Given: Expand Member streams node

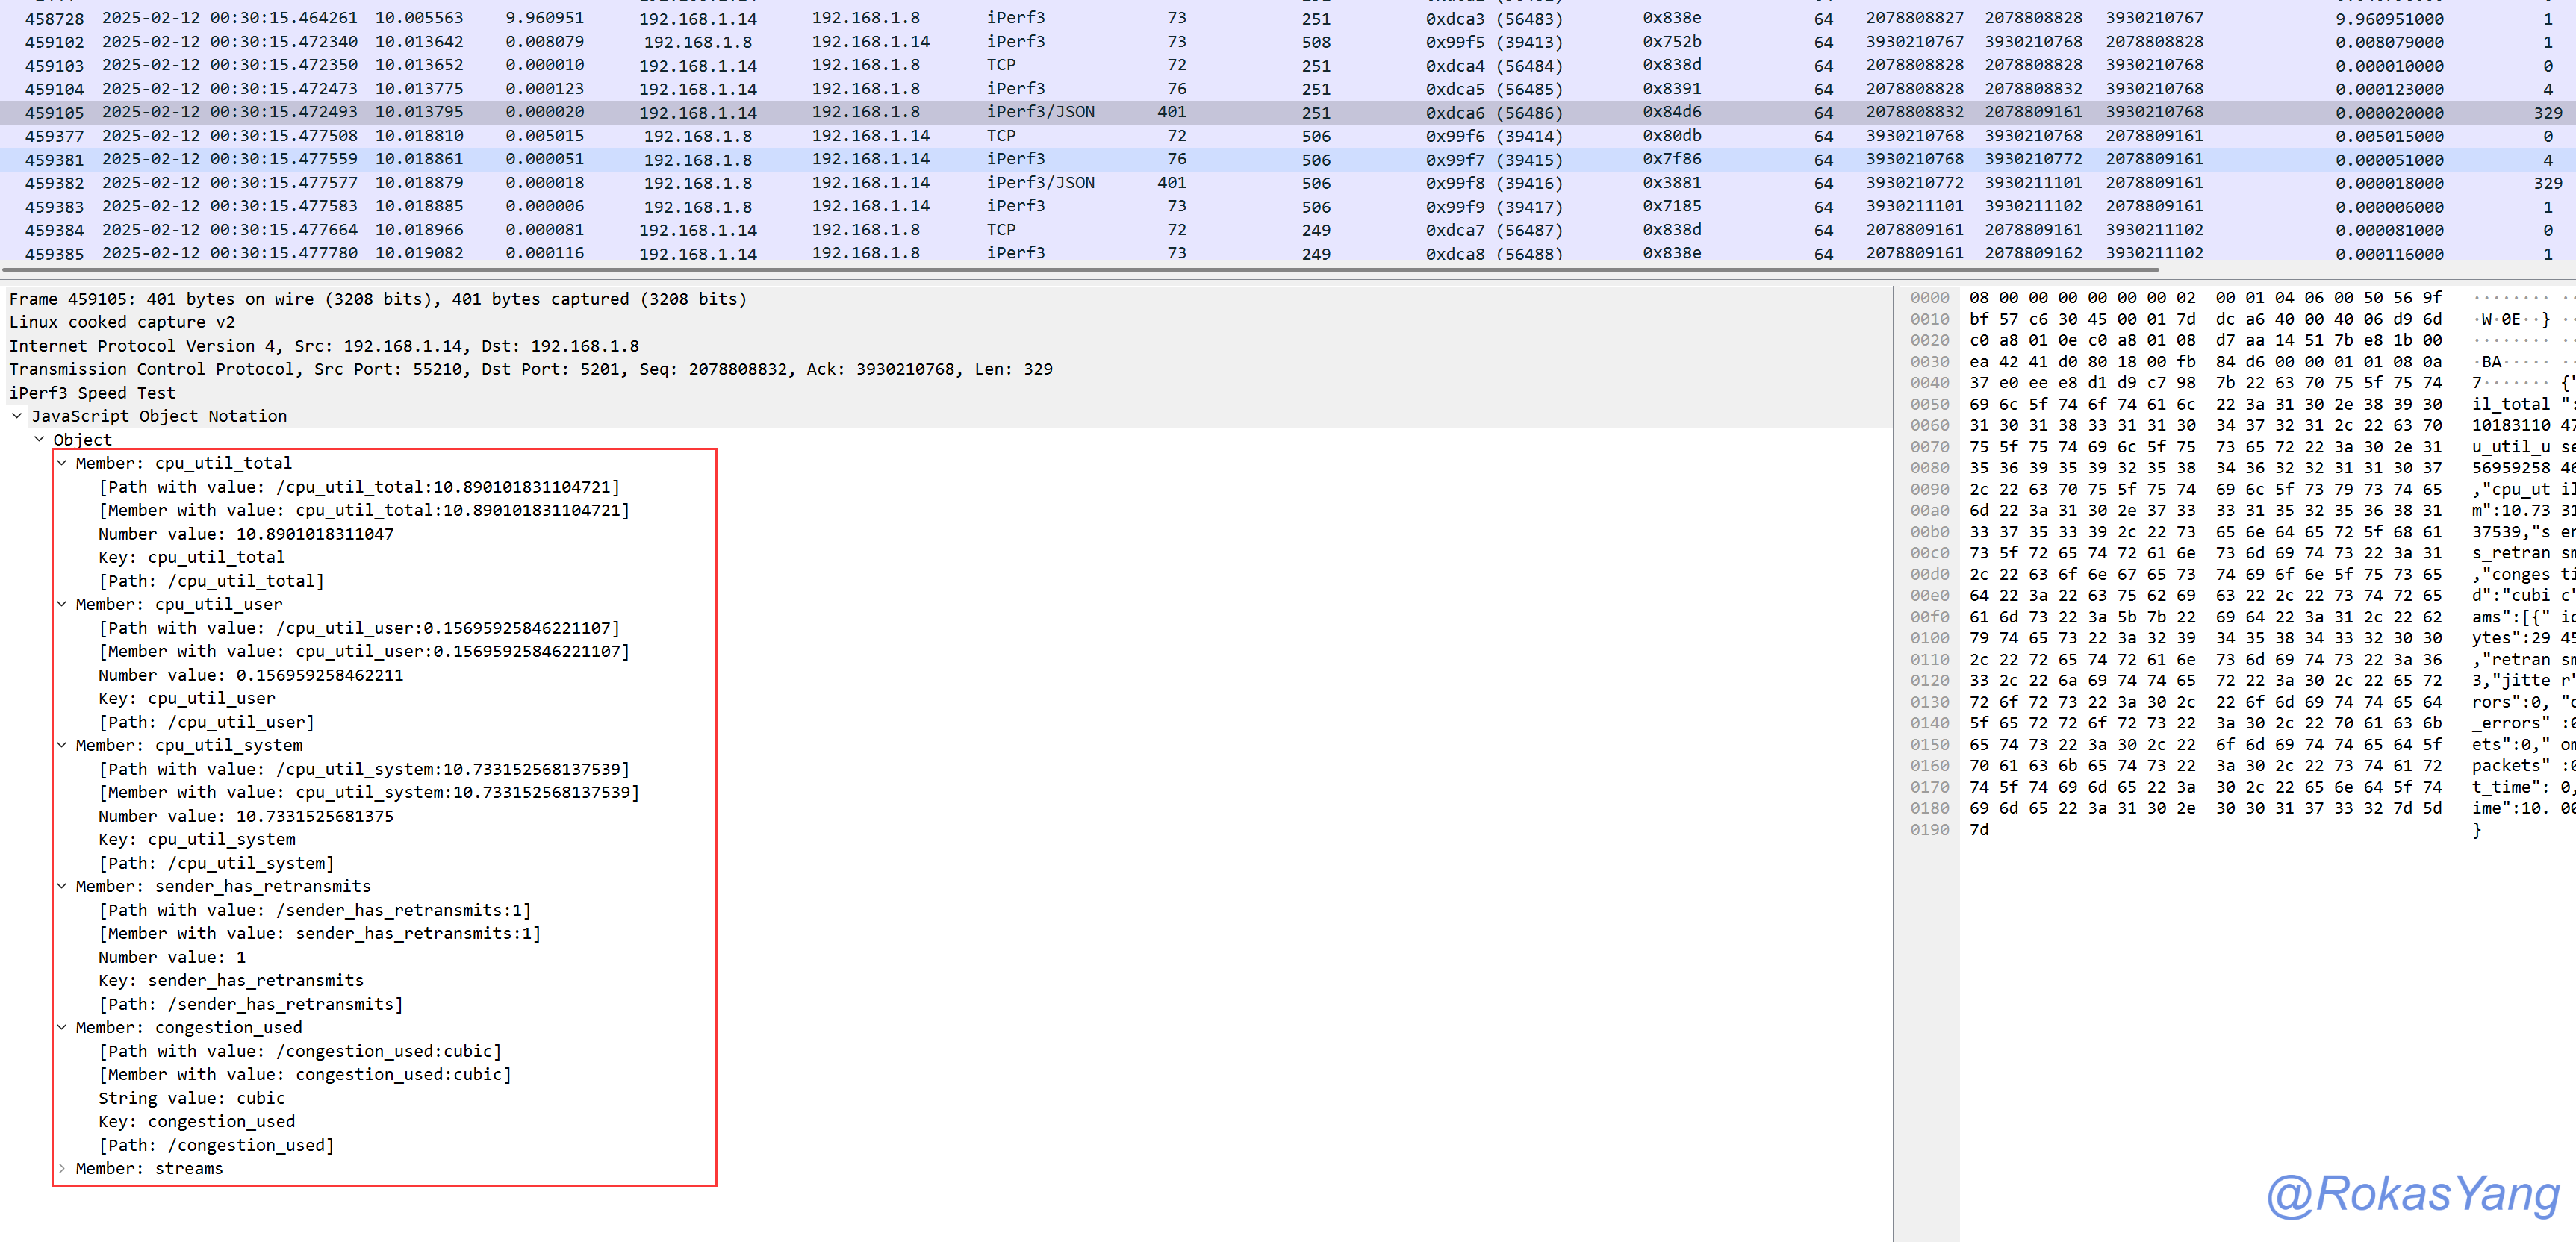Looking at the screenshot, I should [x=62, y=1168].
